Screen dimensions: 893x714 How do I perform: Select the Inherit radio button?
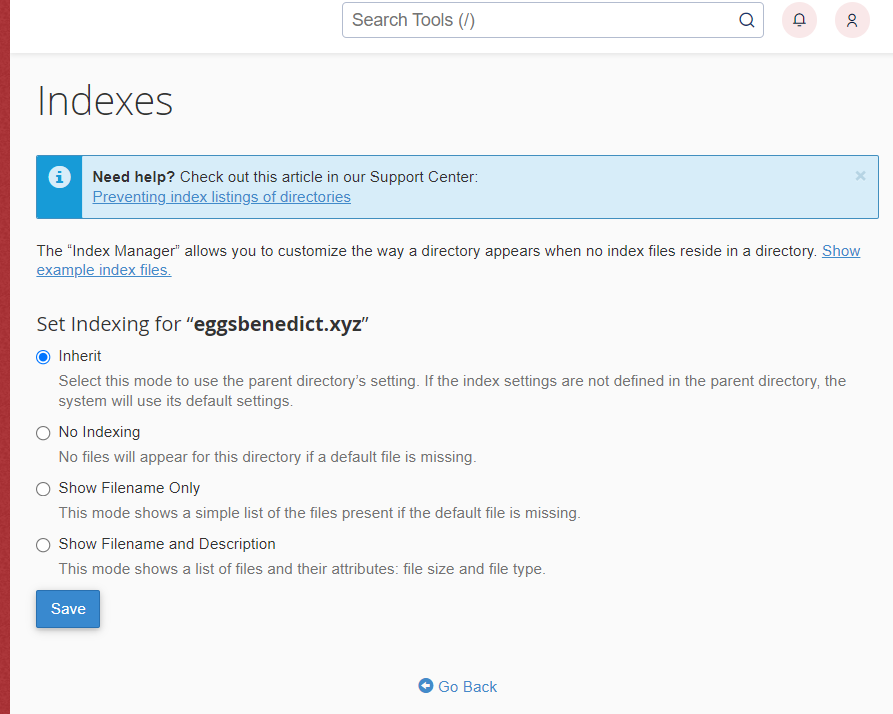(43, 357)
